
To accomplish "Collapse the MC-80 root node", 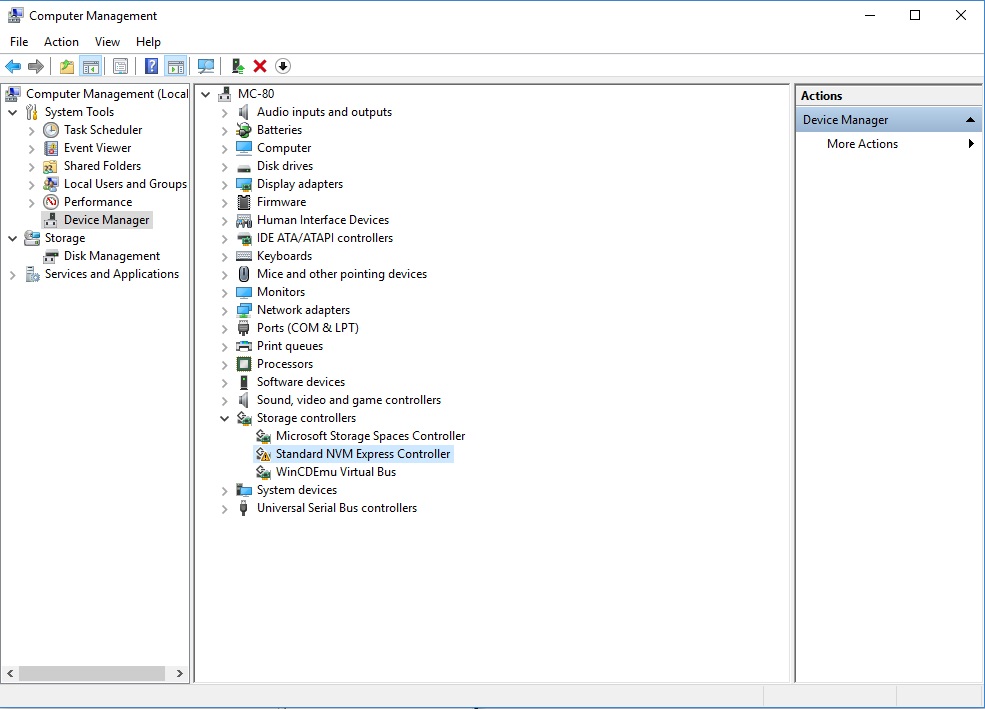I will coord(205,94).
